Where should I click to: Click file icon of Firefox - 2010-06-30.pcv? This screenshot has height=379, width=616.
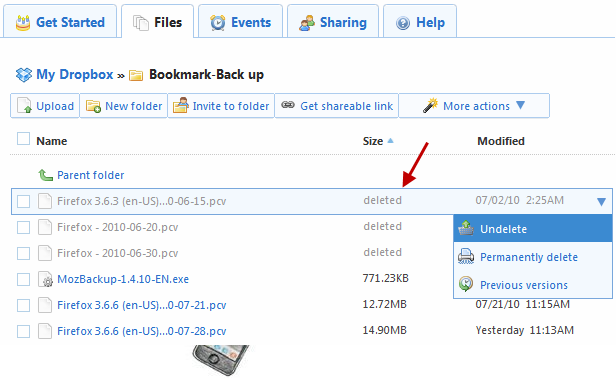point(45,253)
